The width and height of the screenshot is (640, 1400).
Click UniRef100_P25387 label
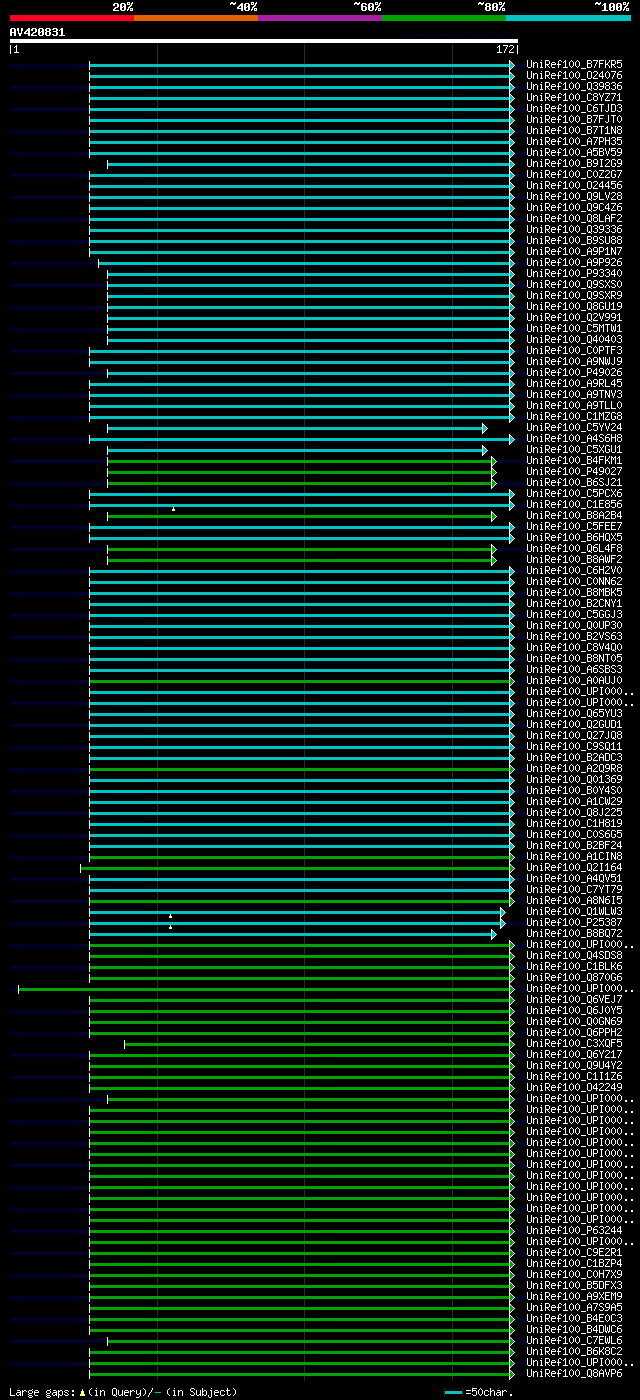(574, 922)
